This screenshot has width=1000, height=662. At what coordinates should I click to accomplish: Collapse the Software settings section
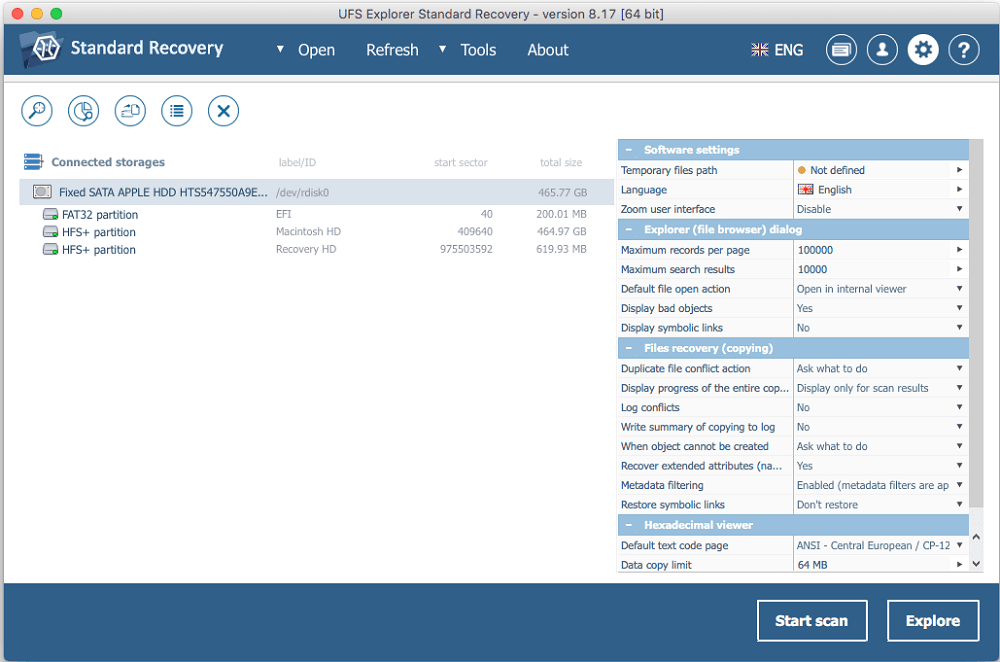[629, 150]
